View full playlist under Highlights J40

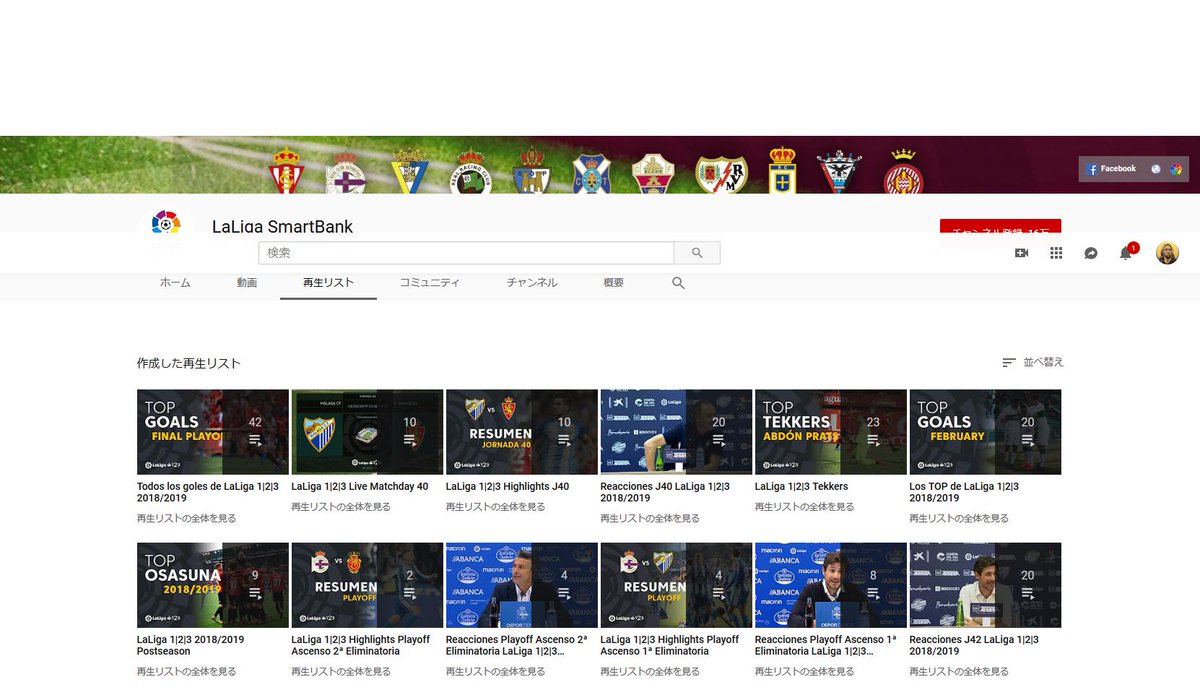(496, 507)
